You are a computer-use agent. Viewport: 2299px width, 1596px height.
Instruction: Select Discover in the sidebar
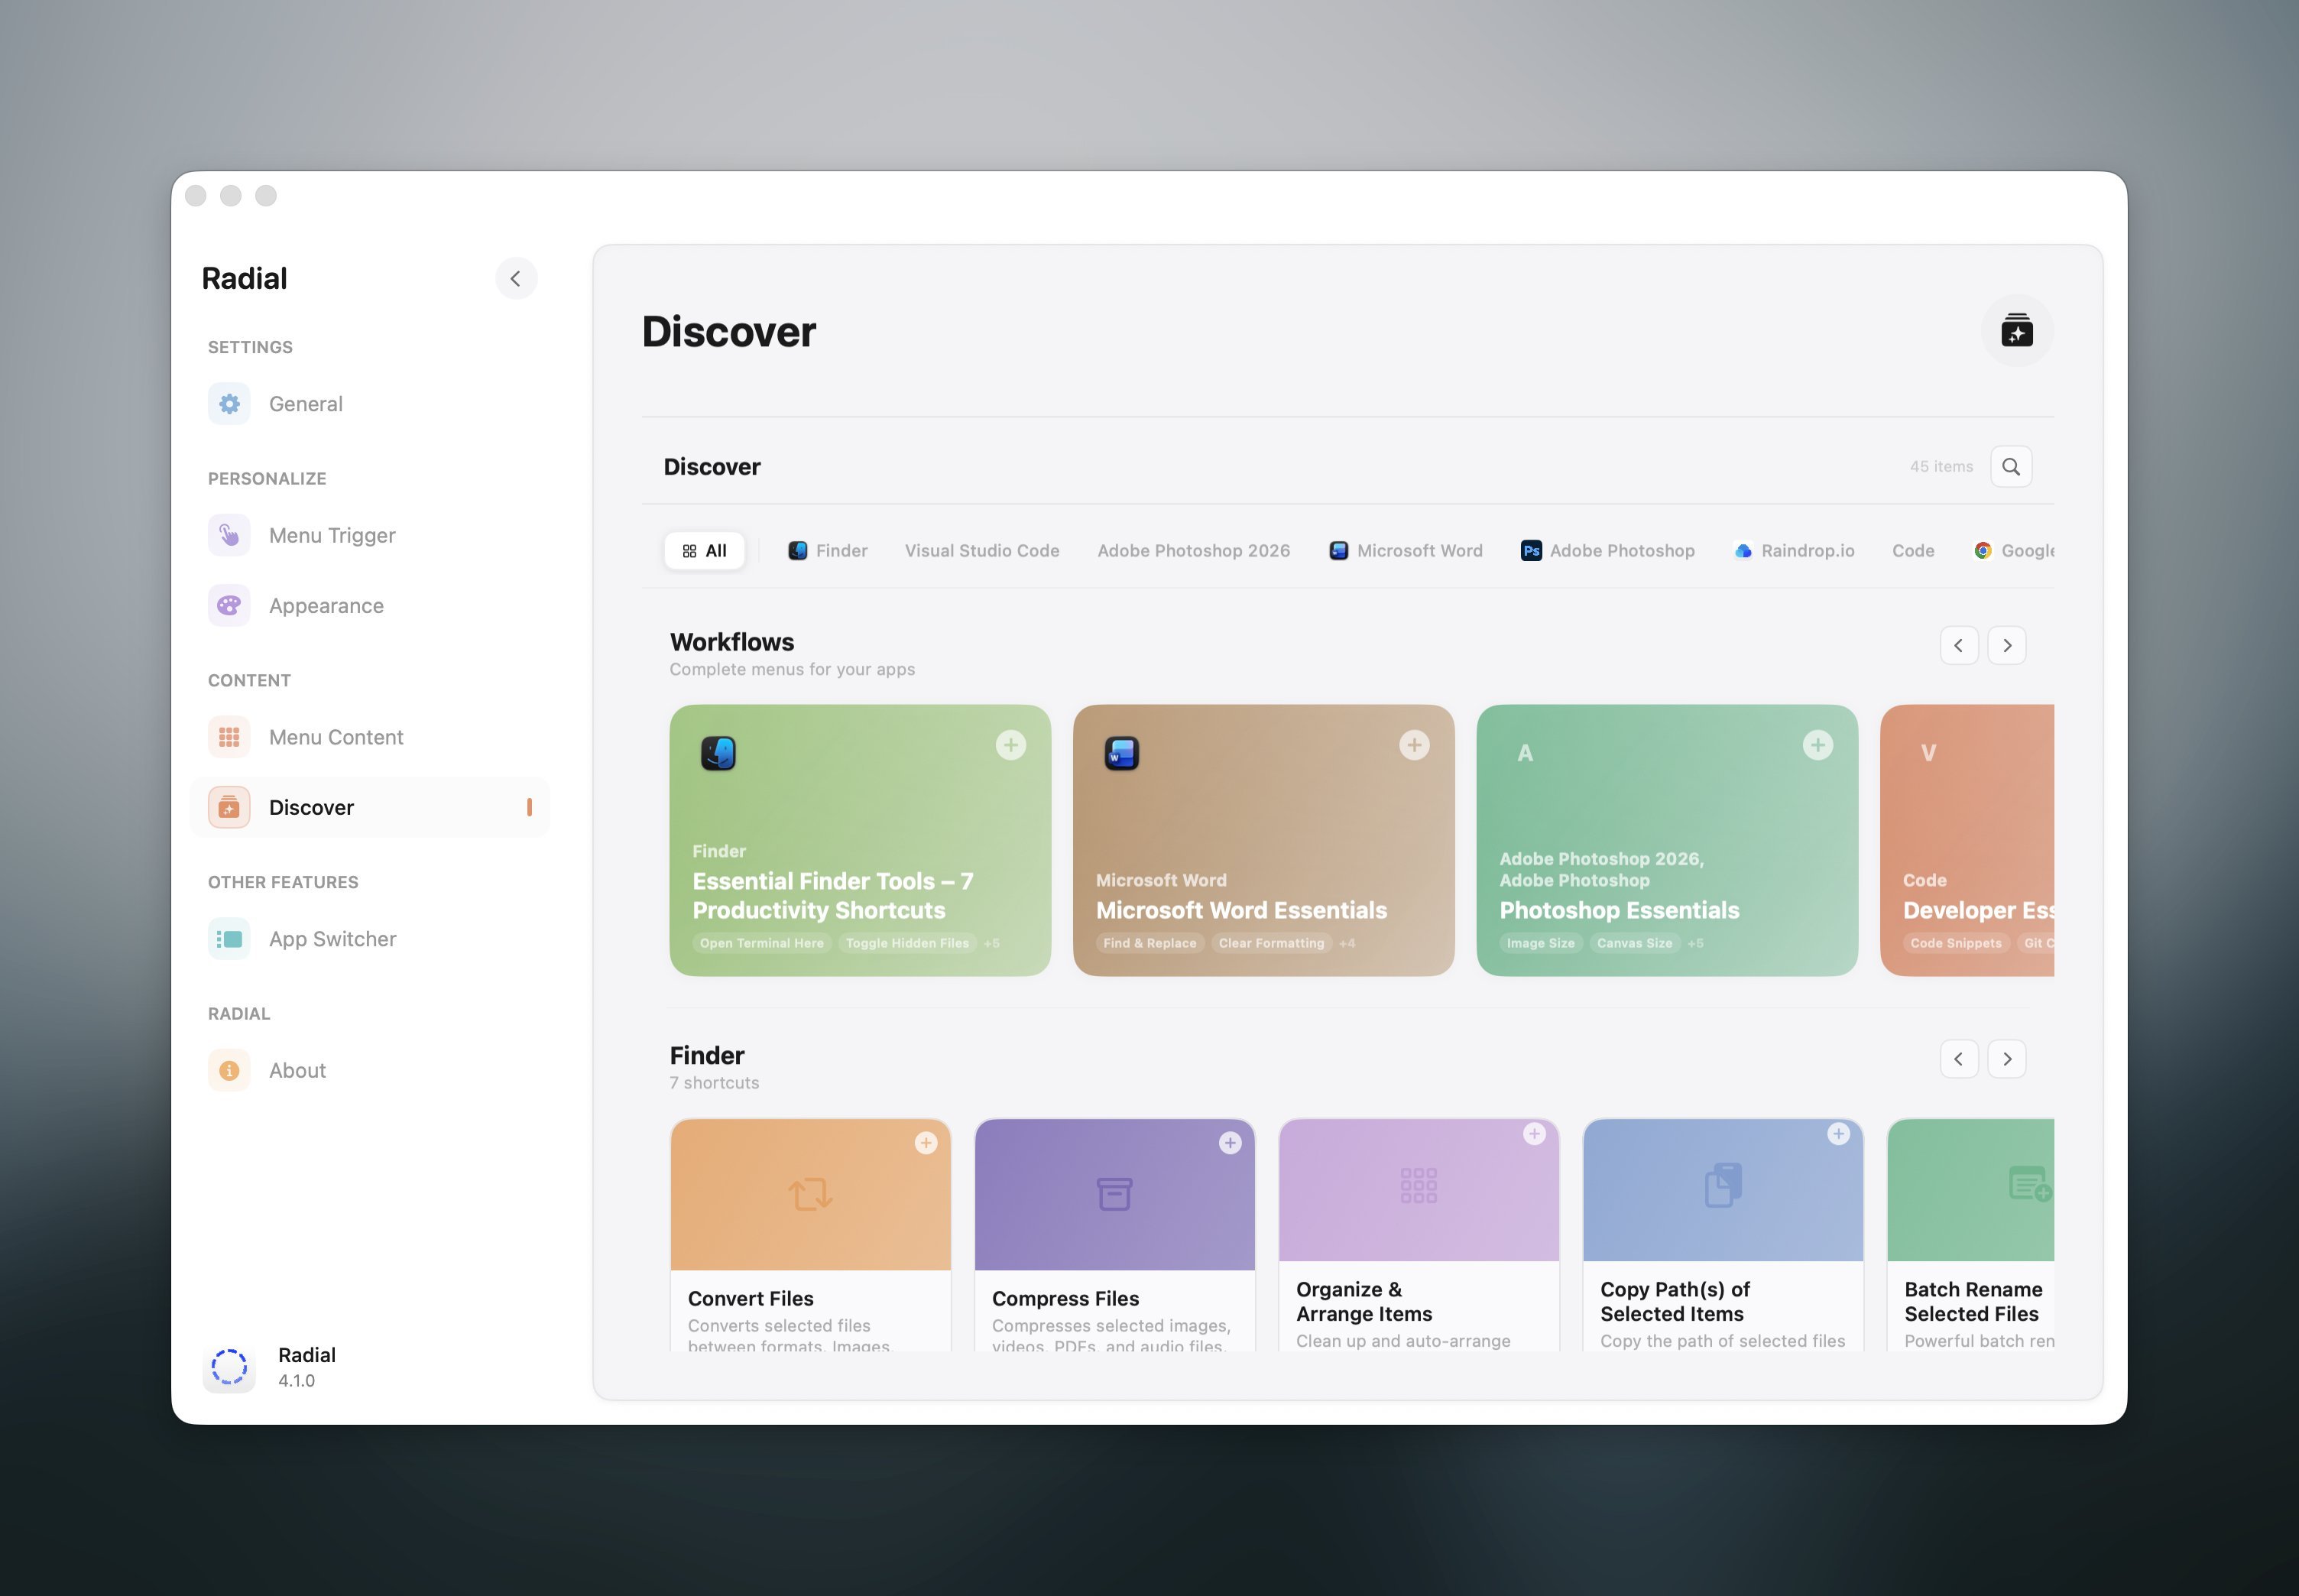point(310,807)
